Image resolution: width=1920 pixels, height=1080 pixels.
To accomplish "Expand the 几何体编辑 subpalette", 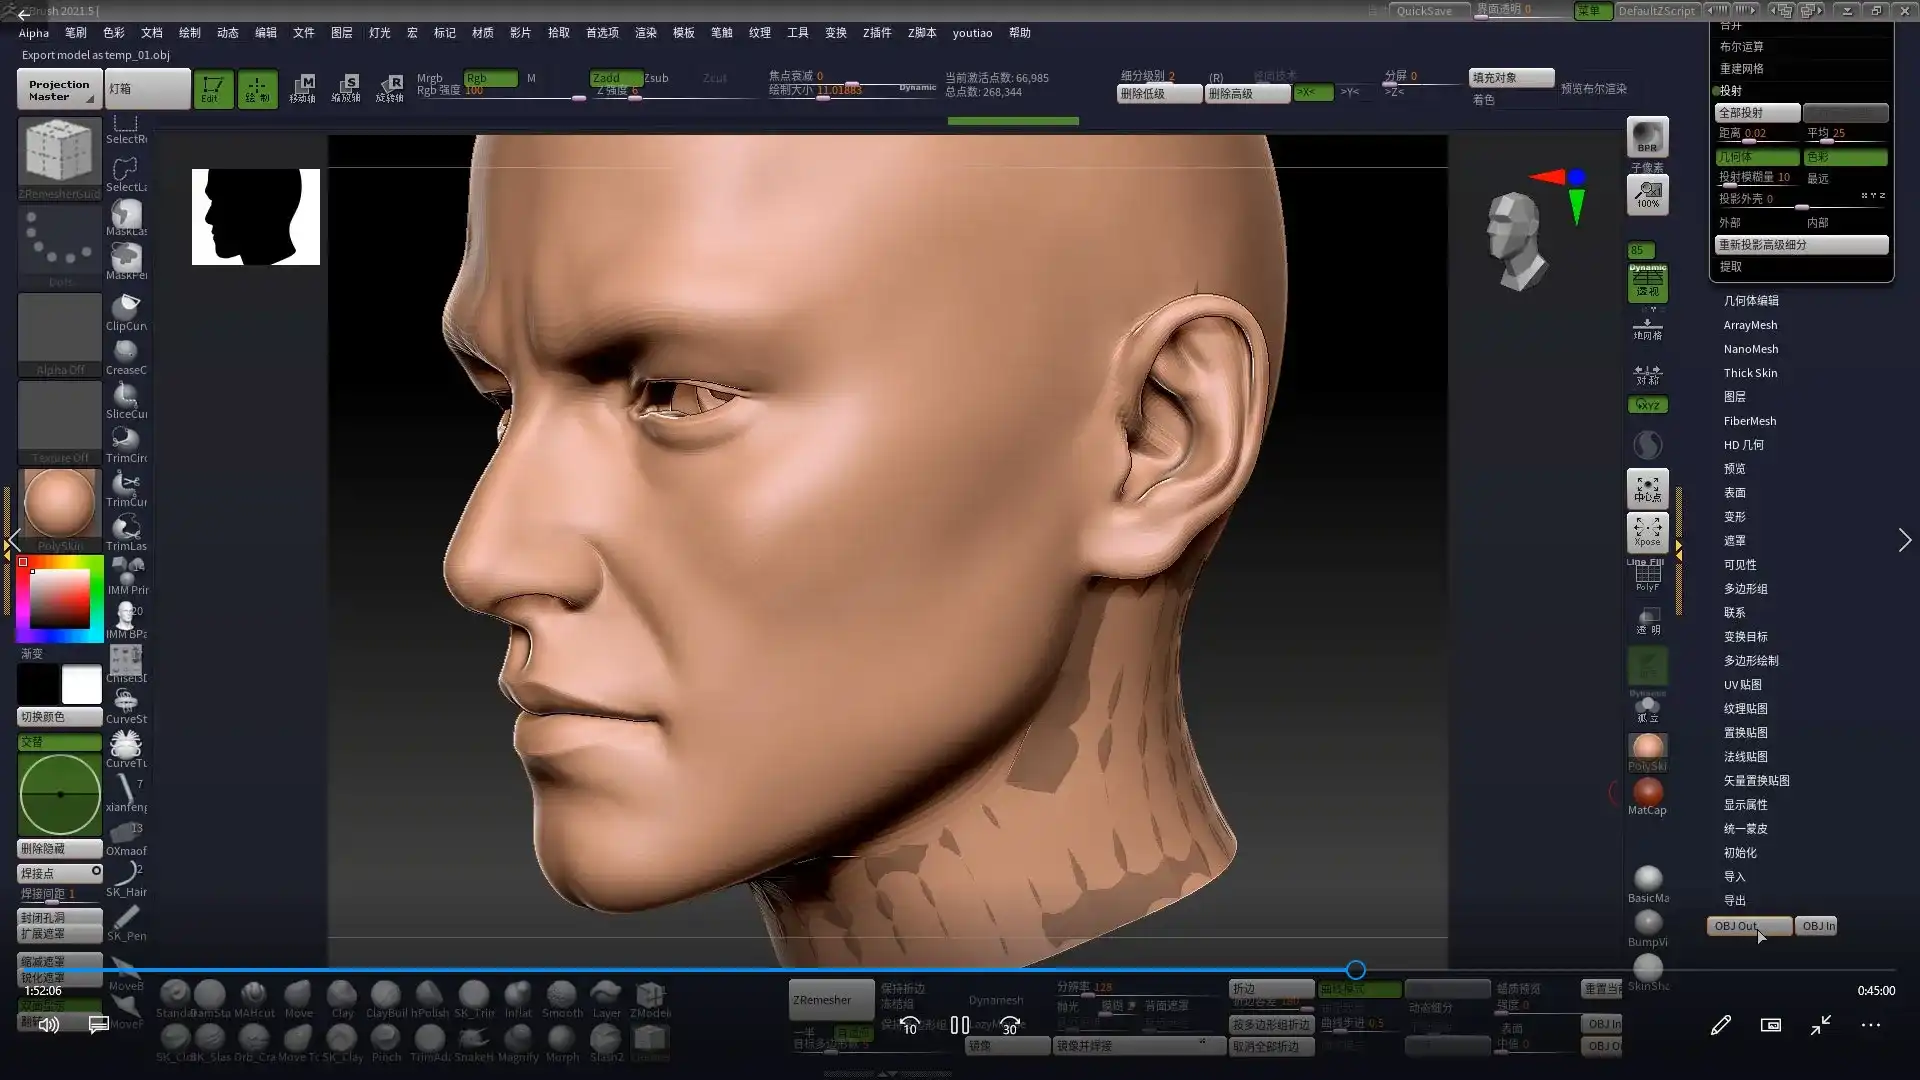I will tap(1751, 300).
